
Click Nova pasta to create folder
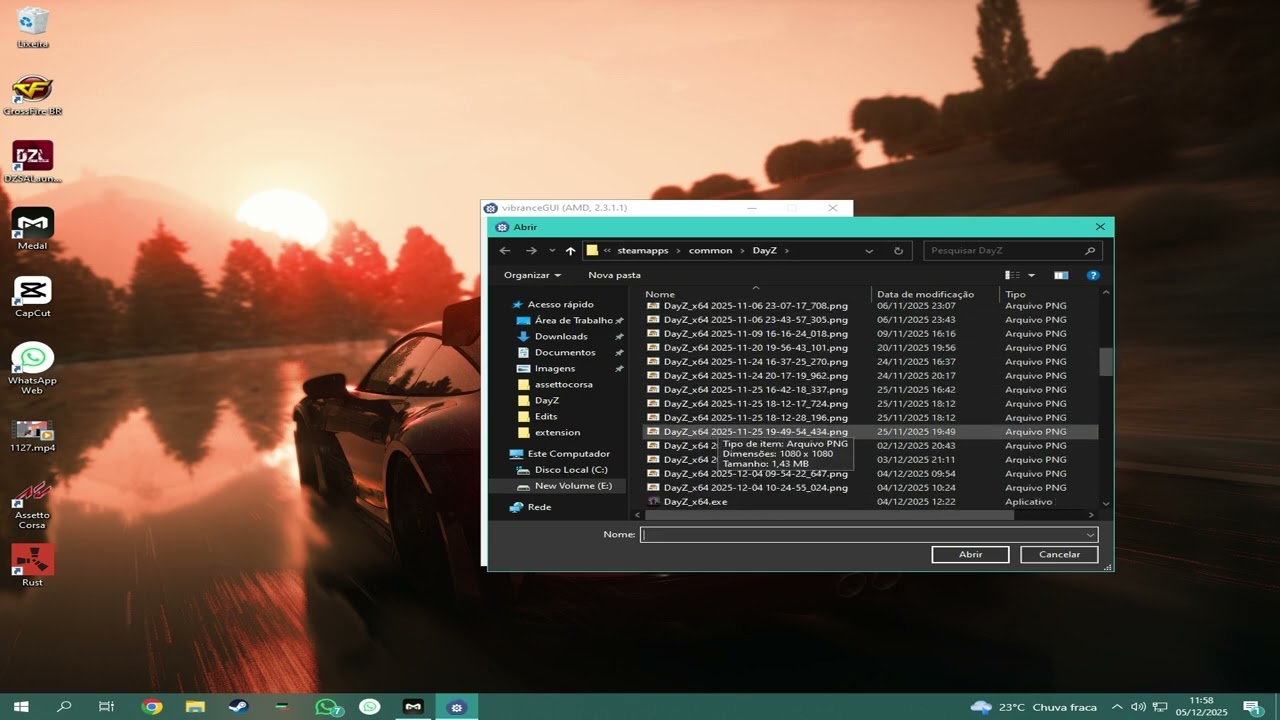[x=614, y=275]
